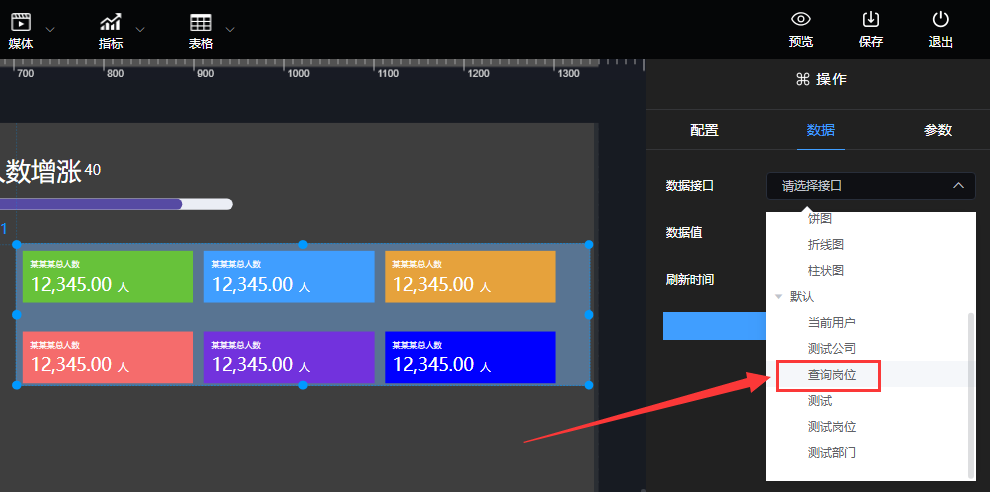Click the Table (表格) grid icon
990x492 pixels.
click(201, 20)
